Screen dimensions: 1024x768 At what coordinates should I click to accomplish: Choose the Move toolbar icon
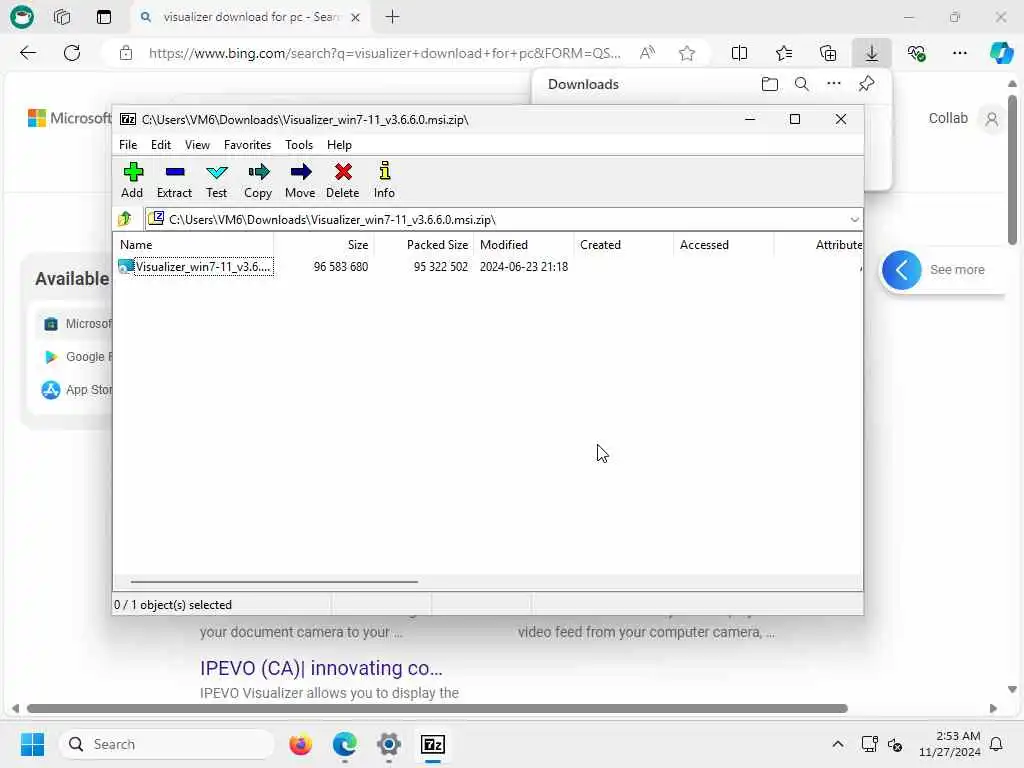click(300, 180)
